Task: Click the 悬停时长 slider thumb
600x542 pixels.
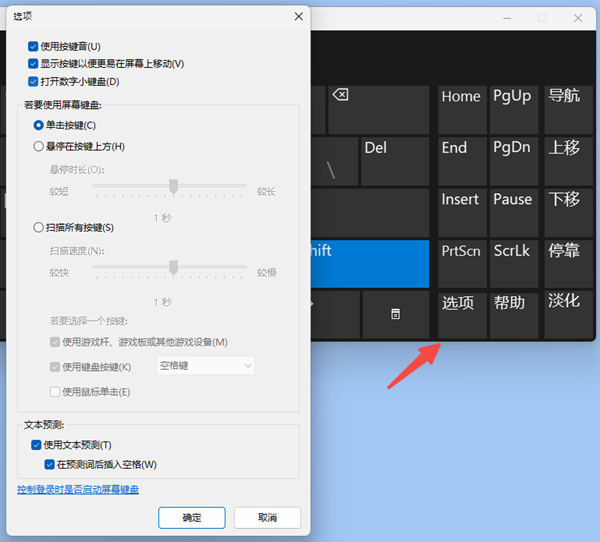Action: point(173,186)
